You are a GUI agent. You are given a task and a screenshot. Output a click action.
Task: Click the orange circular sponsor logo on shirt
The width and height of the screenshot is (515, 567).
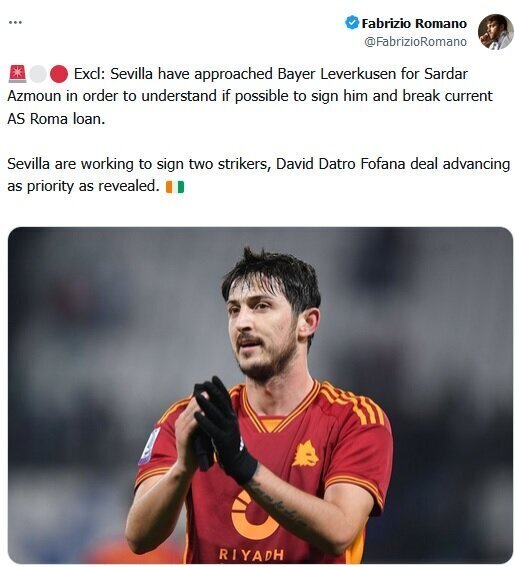(x=251, y=515)
